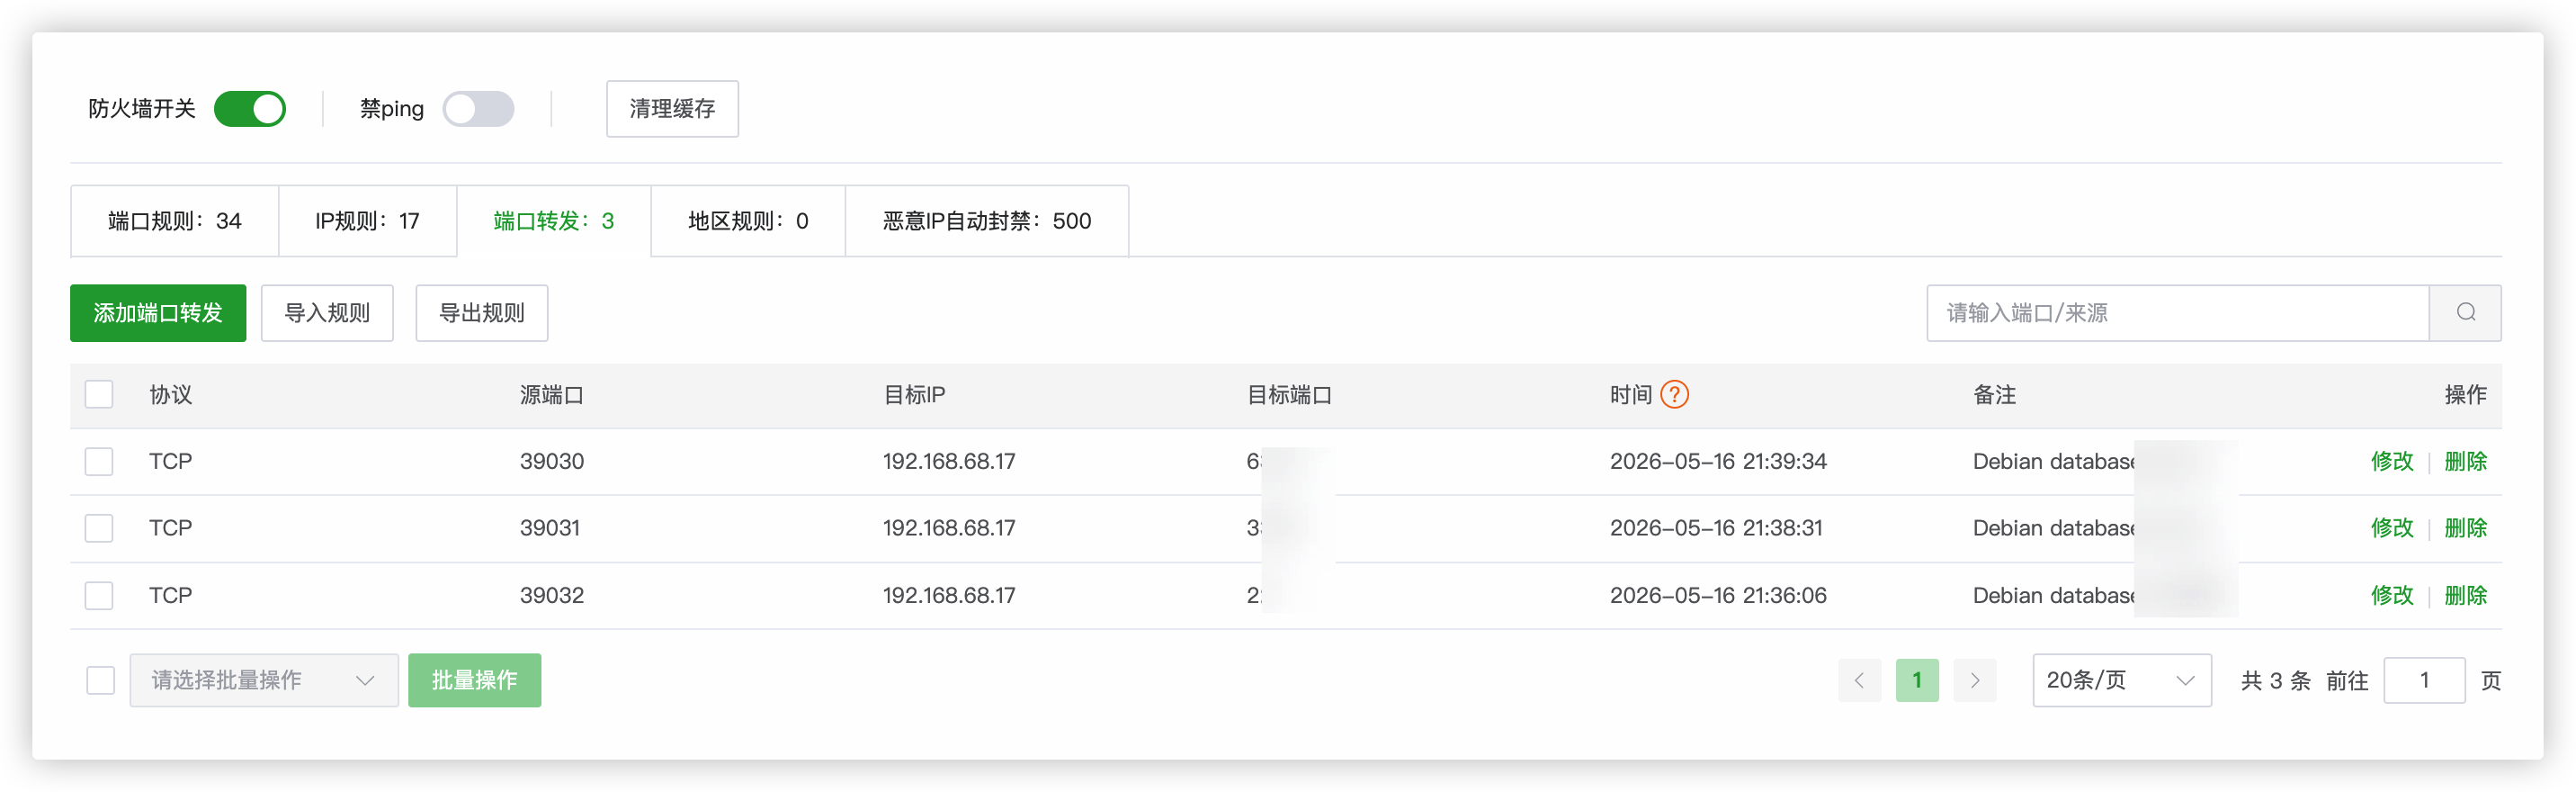Open the 20条/页 page size dropdown
Viewport: 2576px width, 792px height.
tap(2121, 680)
